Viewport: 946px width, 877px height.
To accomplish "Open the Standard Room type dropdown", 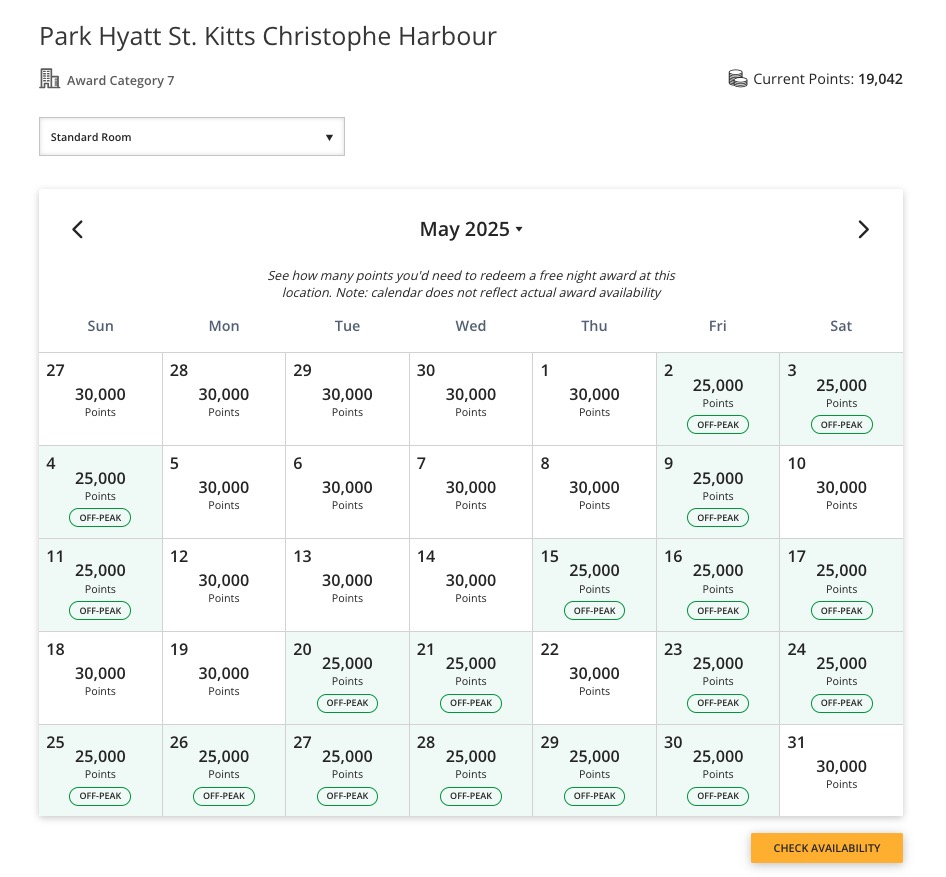I will click(192, 136).
